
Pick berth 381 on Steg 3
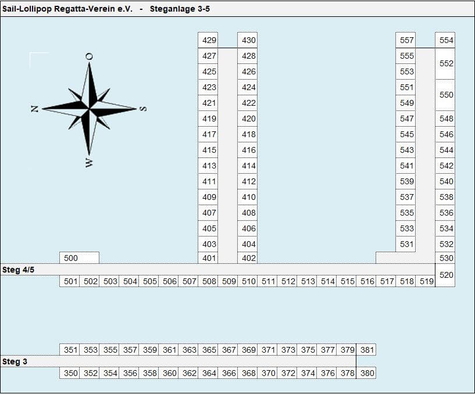point(366,350)
